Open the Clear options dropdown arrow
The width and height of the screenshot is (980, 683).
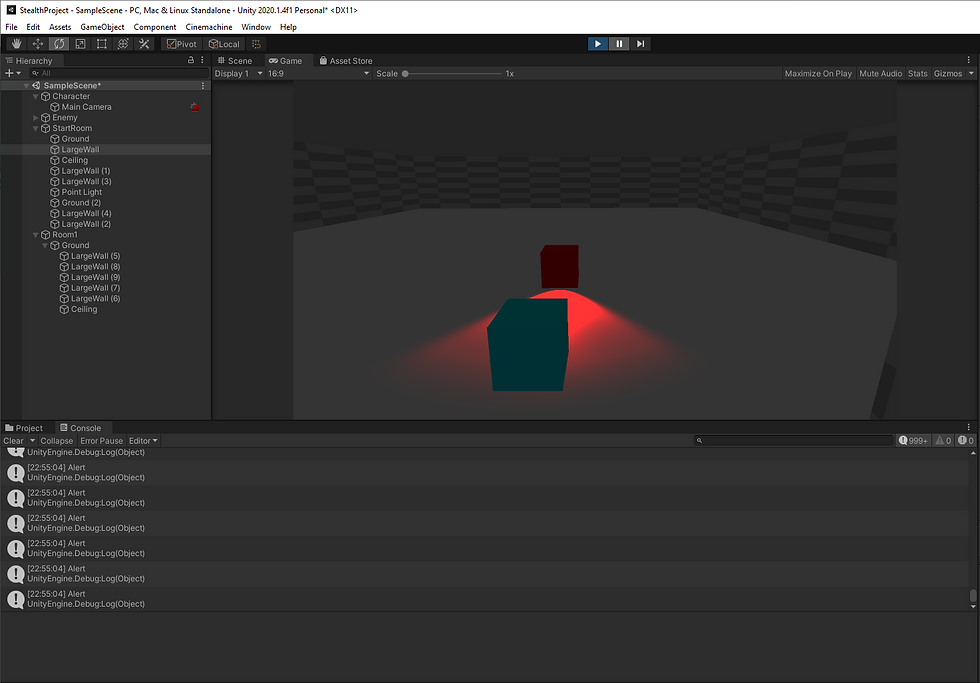(x=32, y=441)
